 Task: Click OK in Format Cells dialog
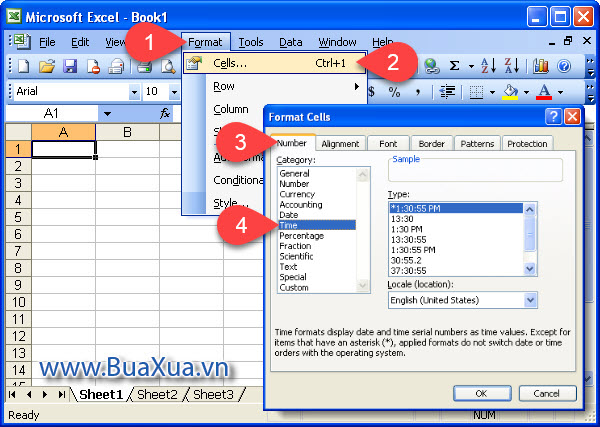(x=482, y=393)
